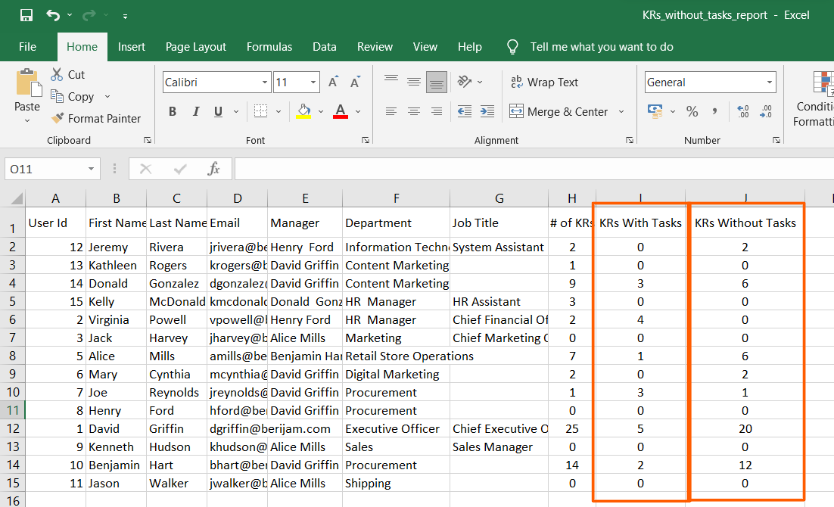Viewport: 834px width, 507px height.
Task: Open the Merge & Center dropdown arrow
Action: point(621,112)
